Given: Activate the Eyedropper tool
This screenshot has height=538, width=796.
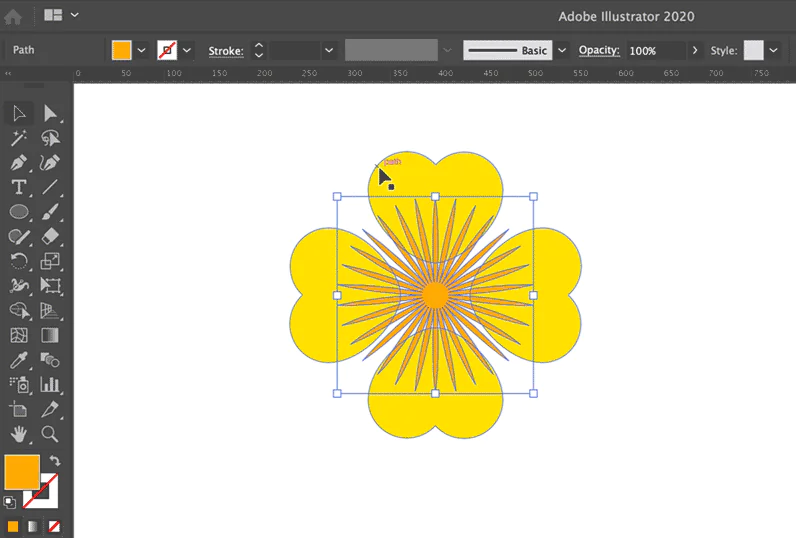Looking at the screenshot, I should pyautogui.click(x=18, y=360).
